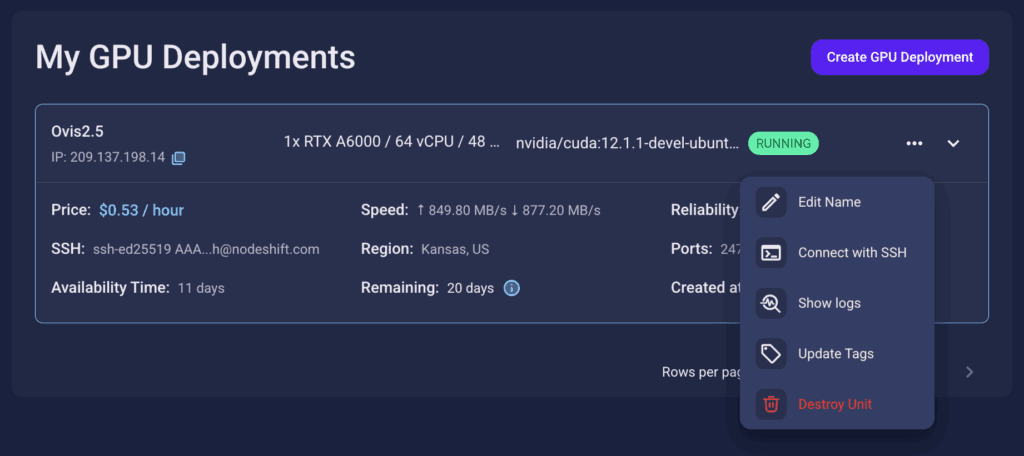1024x456 pixels.
Task: Click the tag icon for Update Tags
Action: tap(771, 353)
